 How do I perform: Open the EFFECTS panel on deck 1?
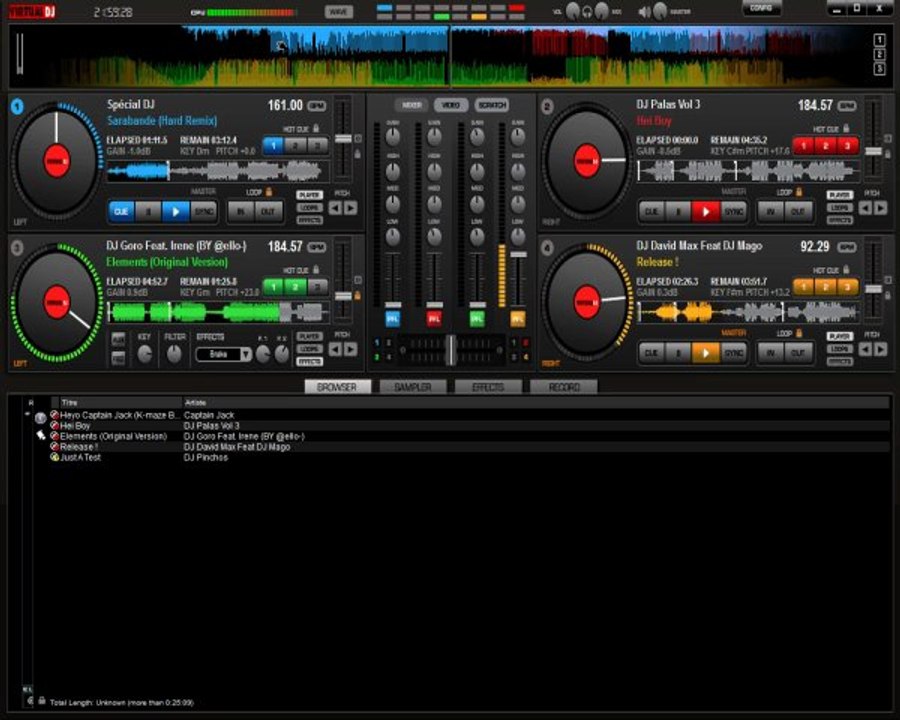click(309, 220)
